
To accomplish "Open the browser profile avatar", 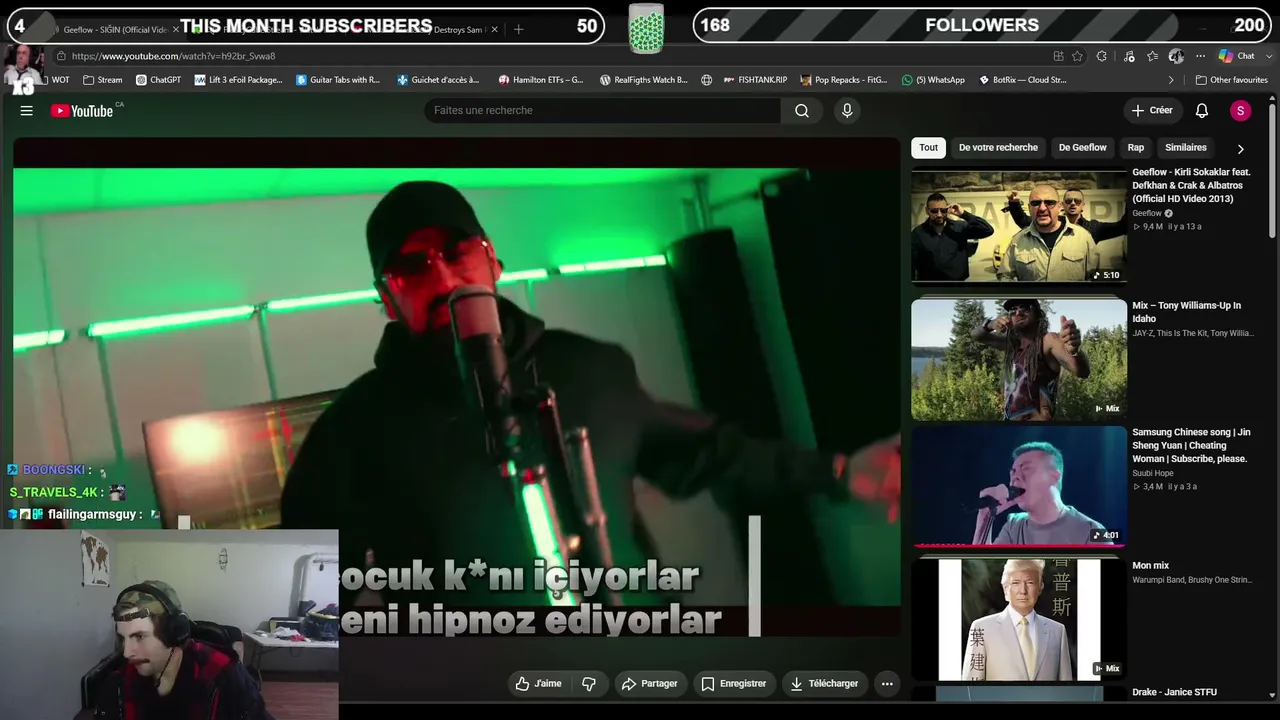I will click(1176, 56).
